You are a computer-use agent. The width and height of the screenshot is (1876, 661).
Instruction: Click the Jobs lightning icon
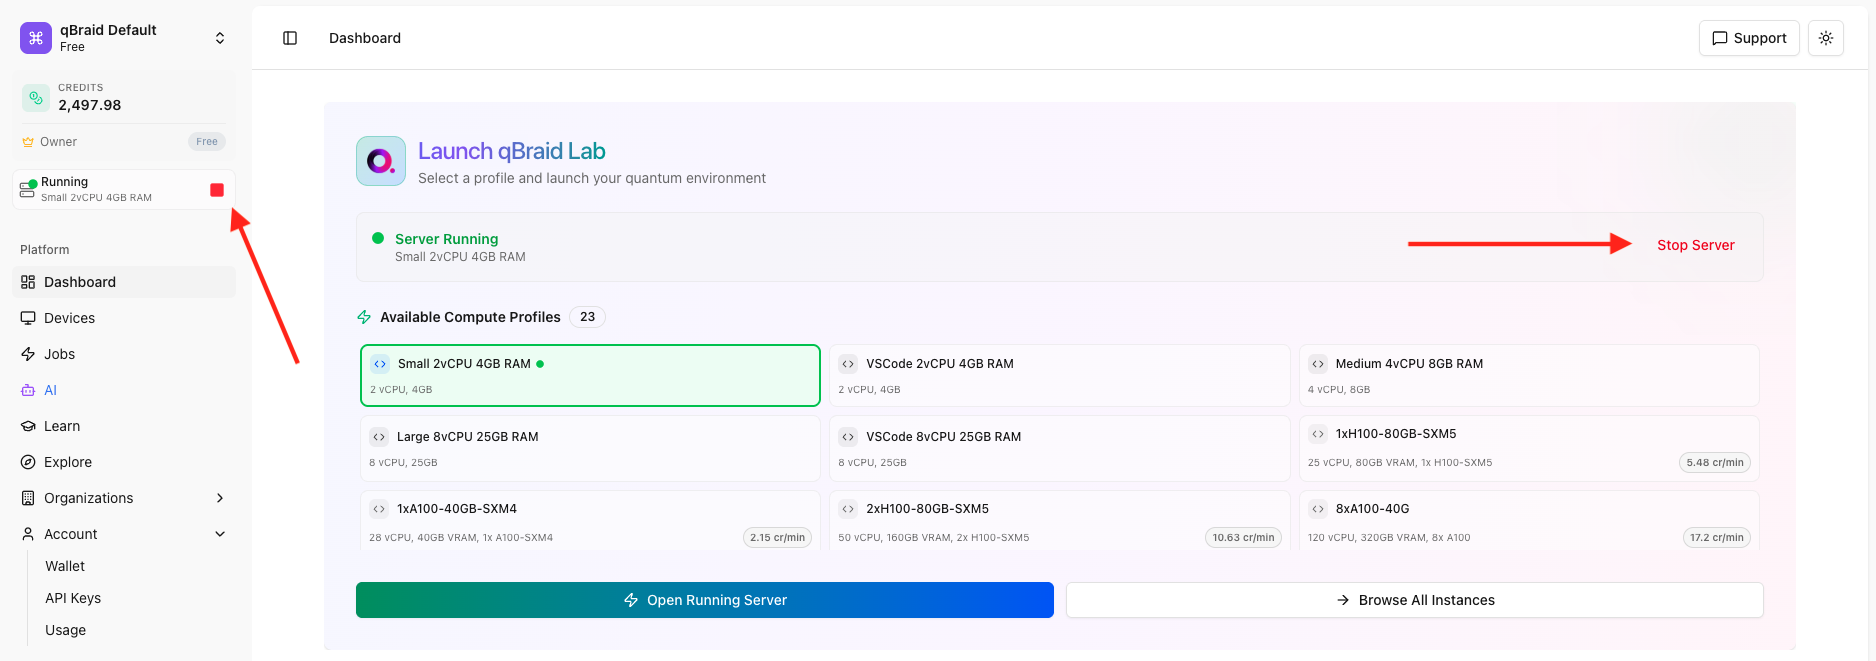coord(28,354)
